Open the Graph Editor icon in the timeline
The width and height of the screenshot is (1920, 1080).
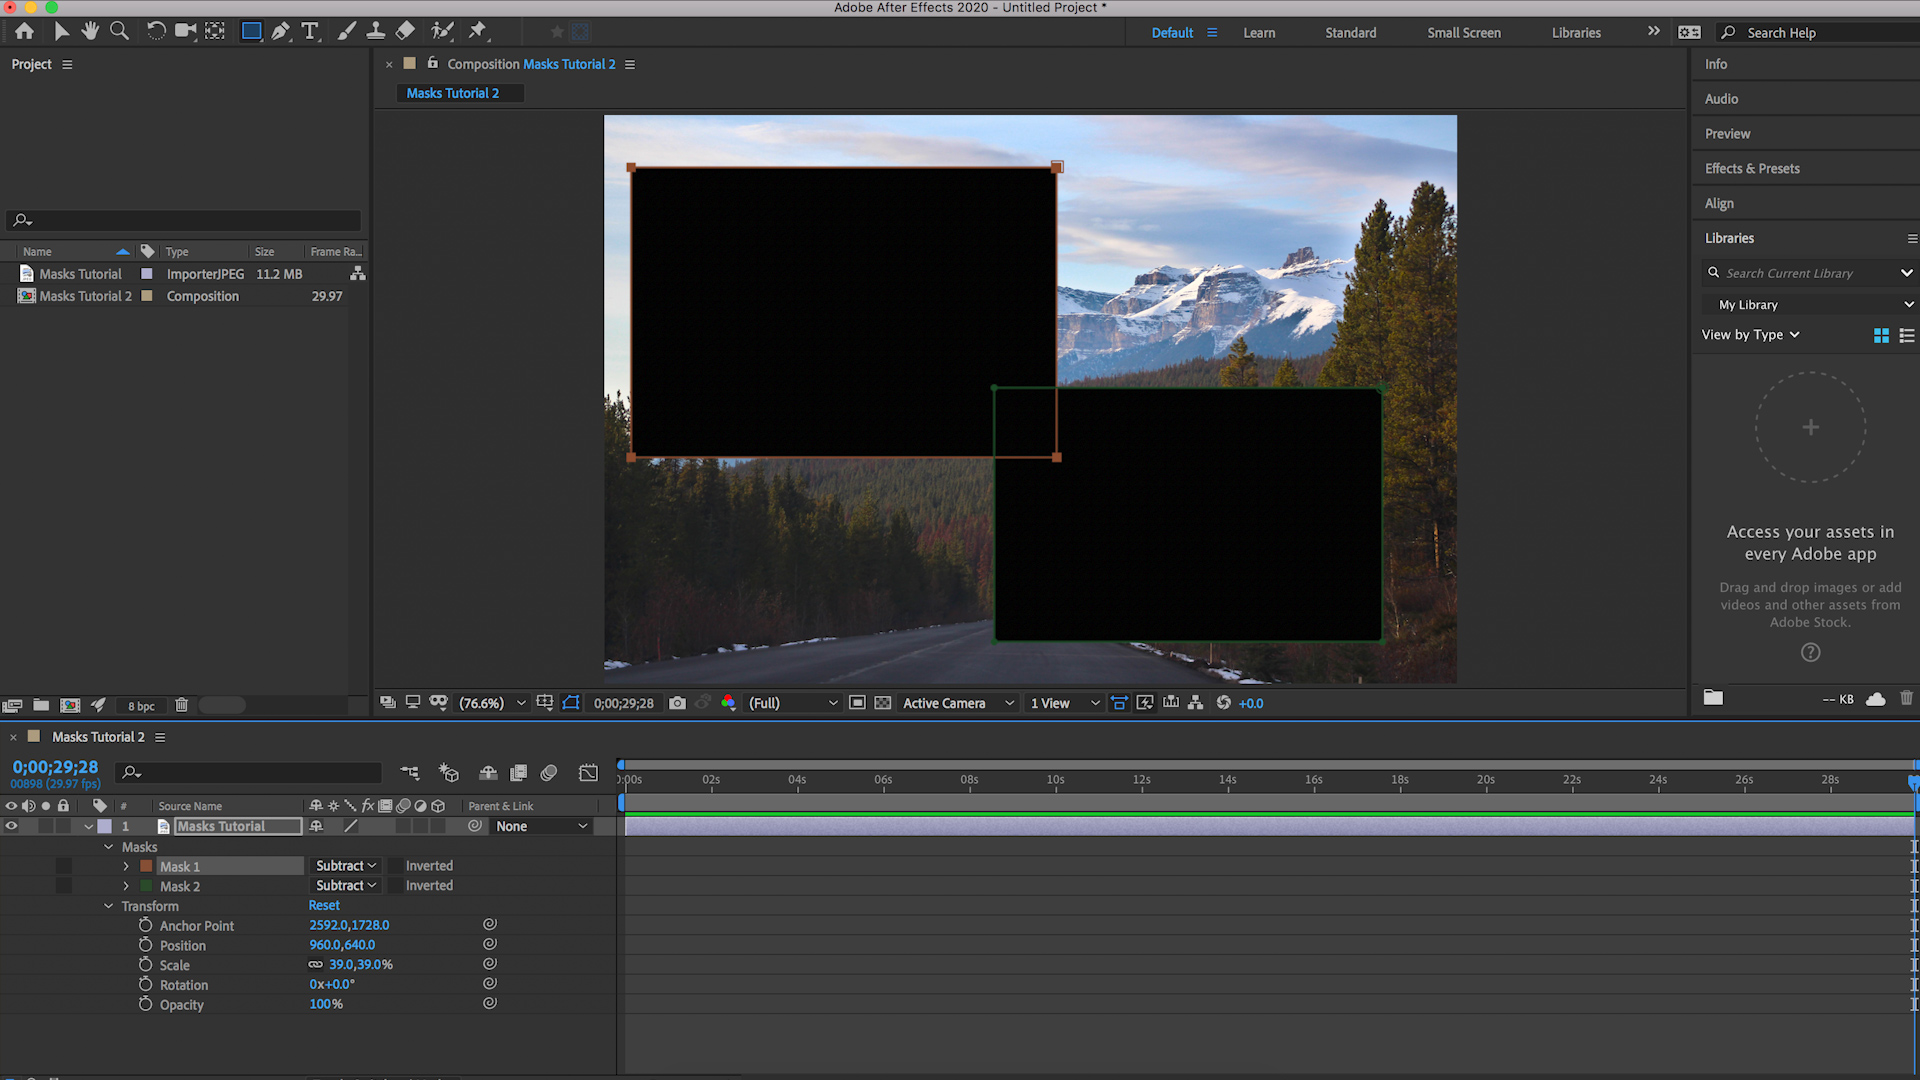tap(588, 772)
